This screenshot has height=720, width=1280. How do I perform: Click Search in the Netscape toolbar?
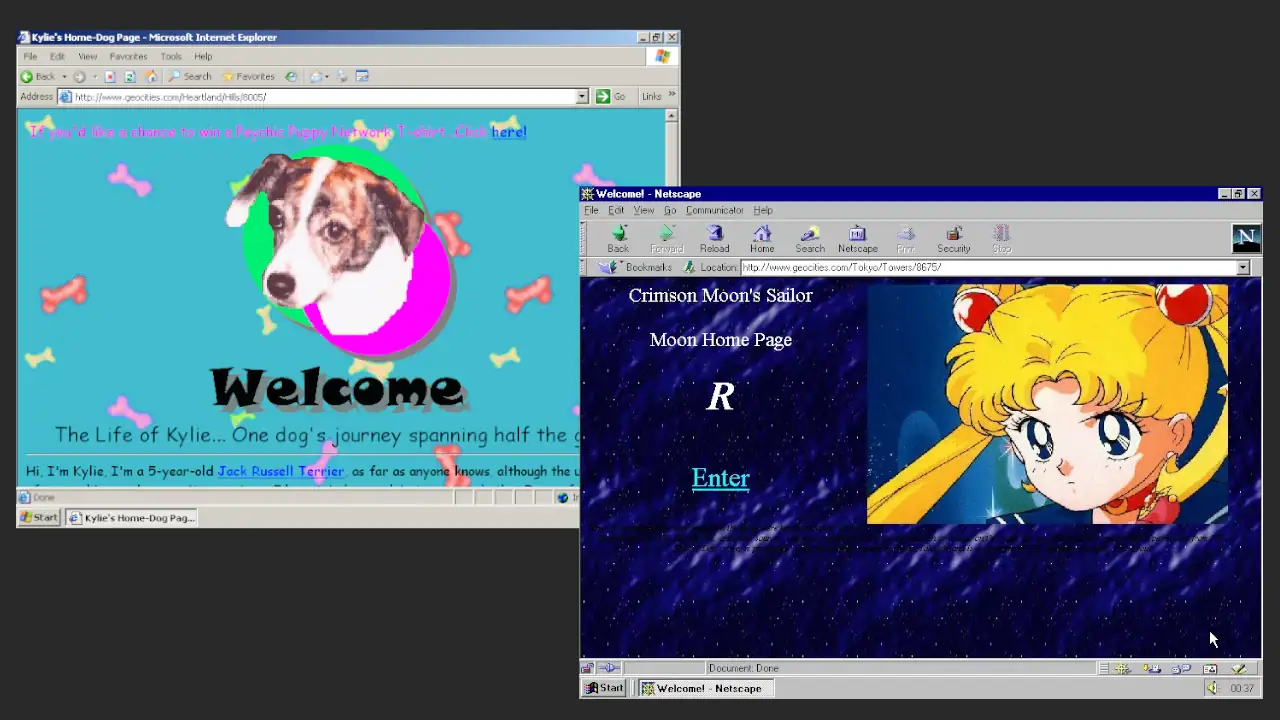point(810,239)
